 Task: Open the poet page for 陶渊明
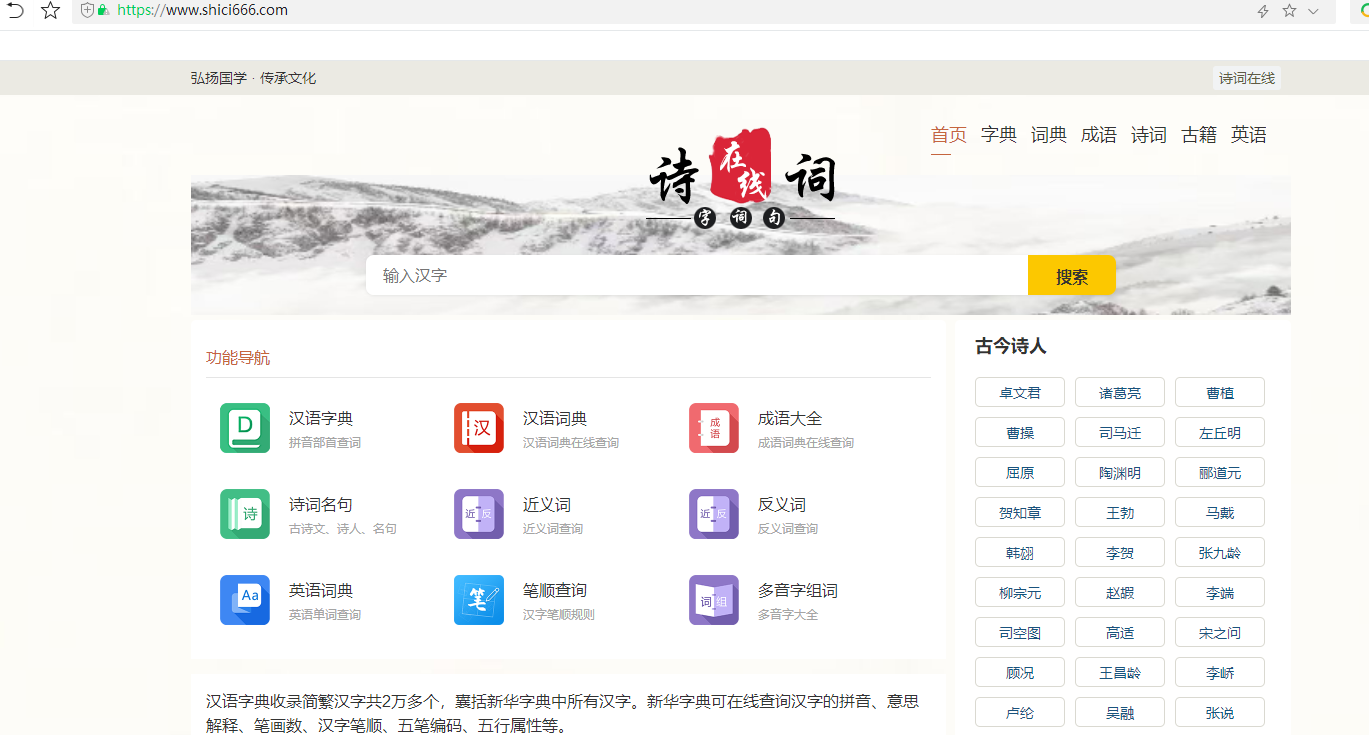1119,472
